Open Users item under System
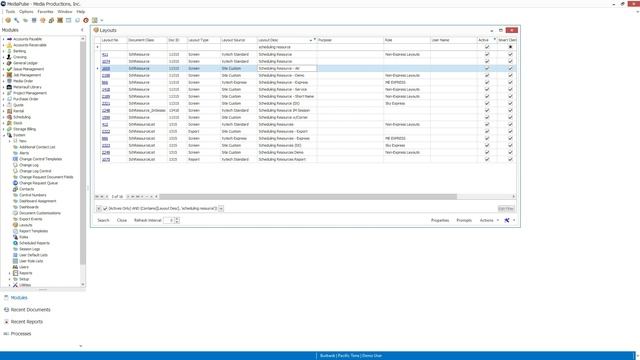Screen dimensions: 640x360 click(24, 267)
